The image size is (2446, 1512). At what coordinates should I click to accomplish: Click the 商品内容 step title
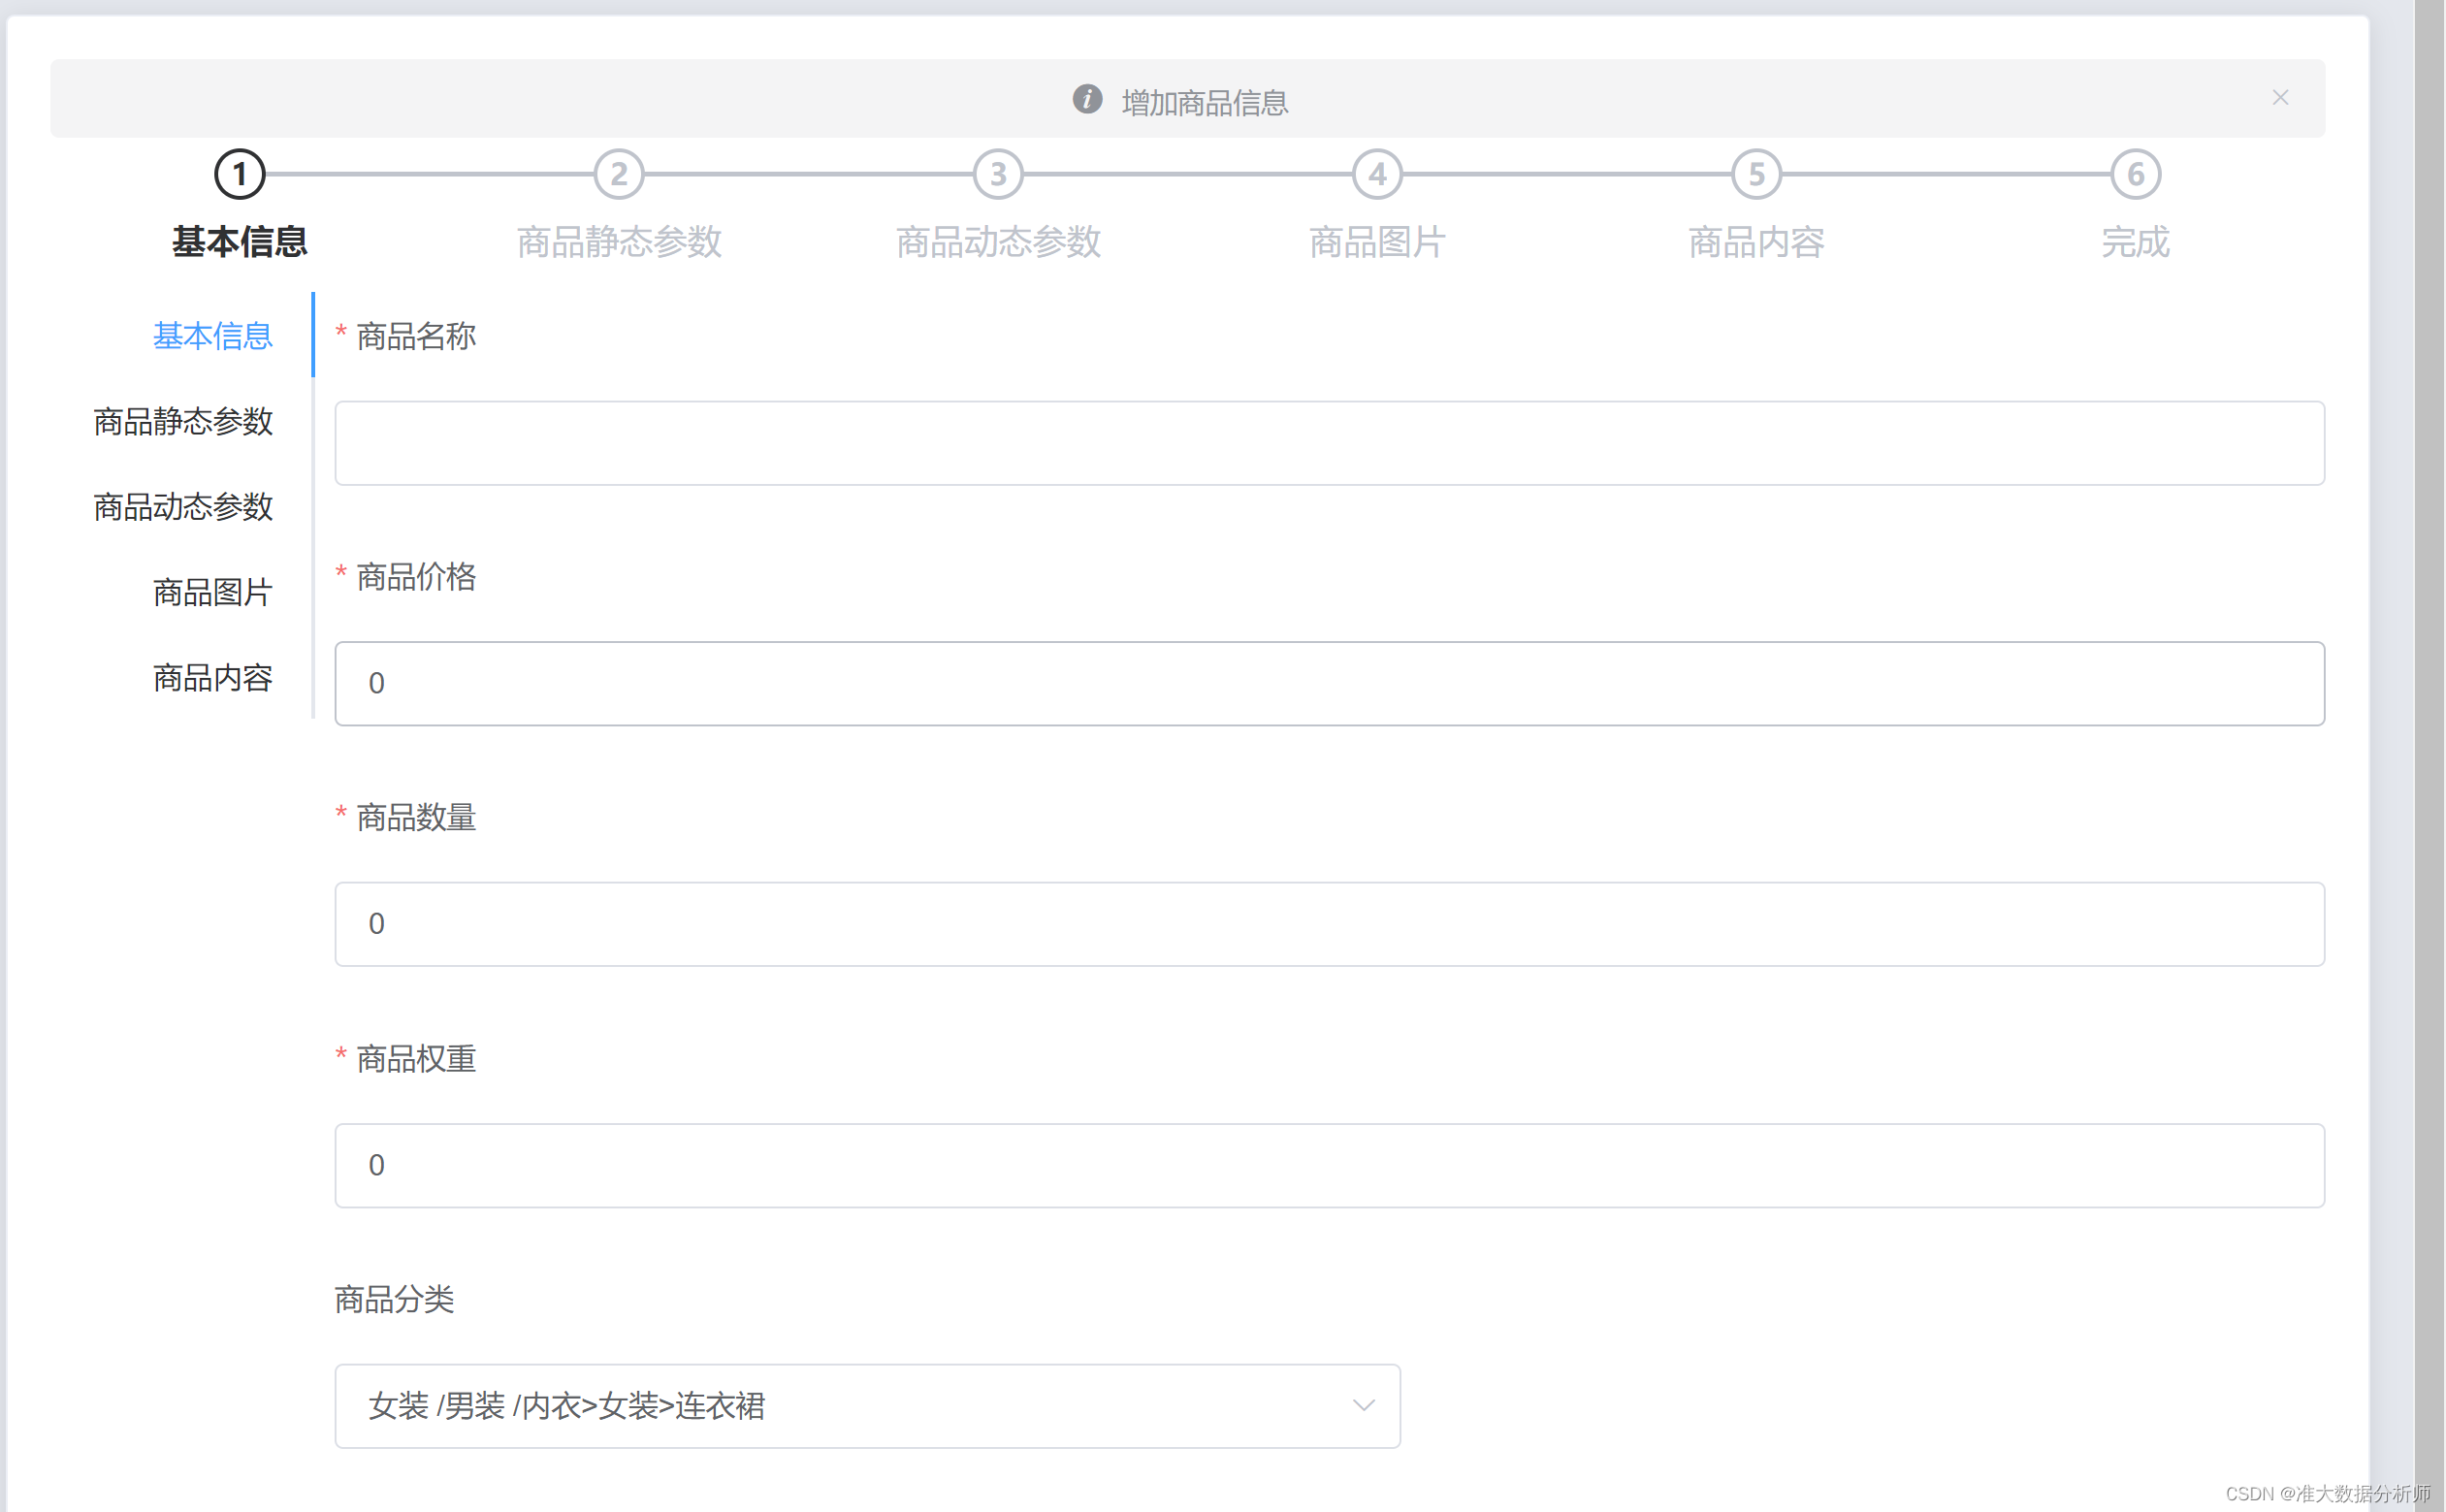point(1756,242)
